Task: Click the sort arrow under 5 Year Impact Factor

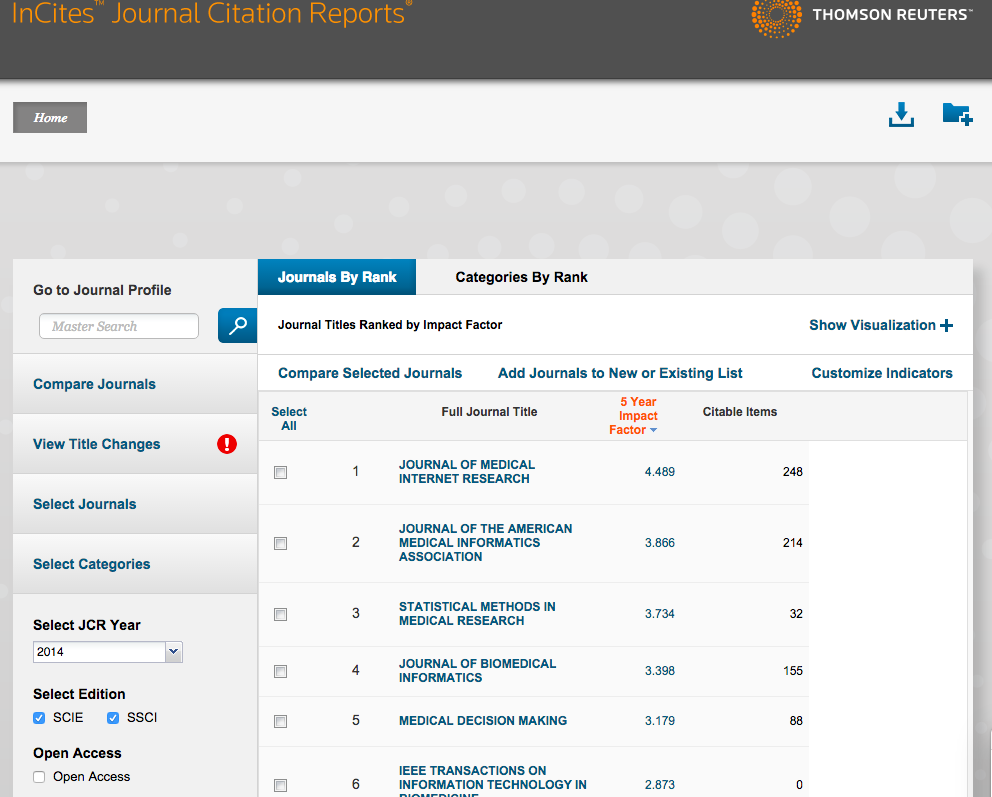Action: point(653,430)
